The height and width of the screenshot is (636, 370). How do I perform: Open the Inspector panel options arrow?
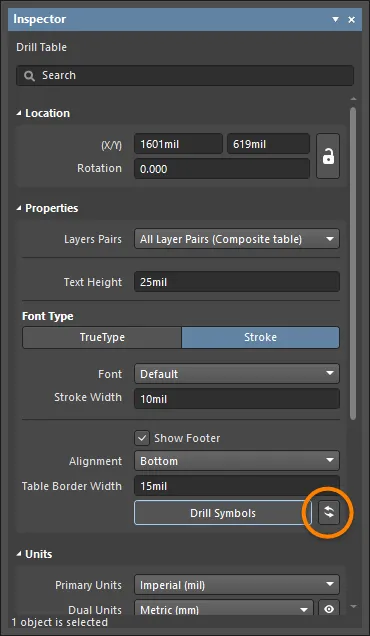tap(335, 19)
